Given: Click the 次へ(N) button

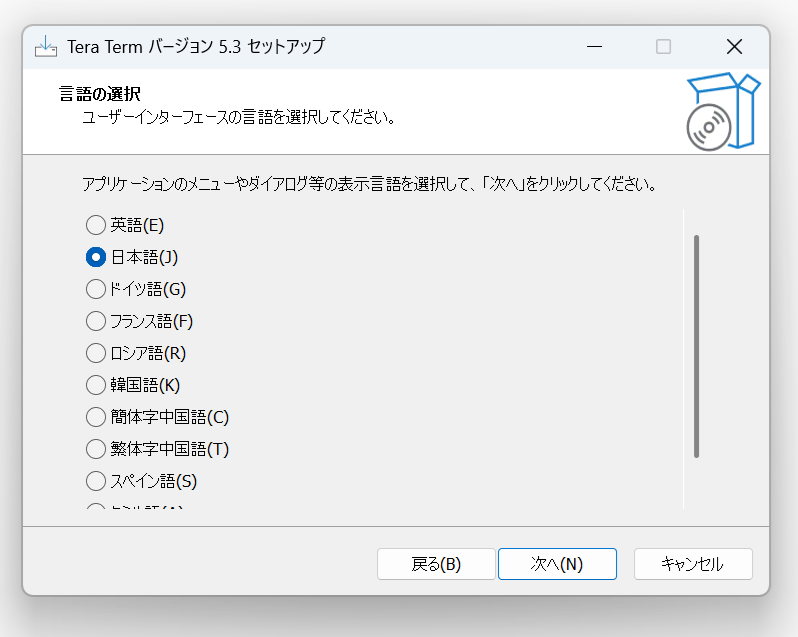Looking at the screenshot, I should pos(557,564).
